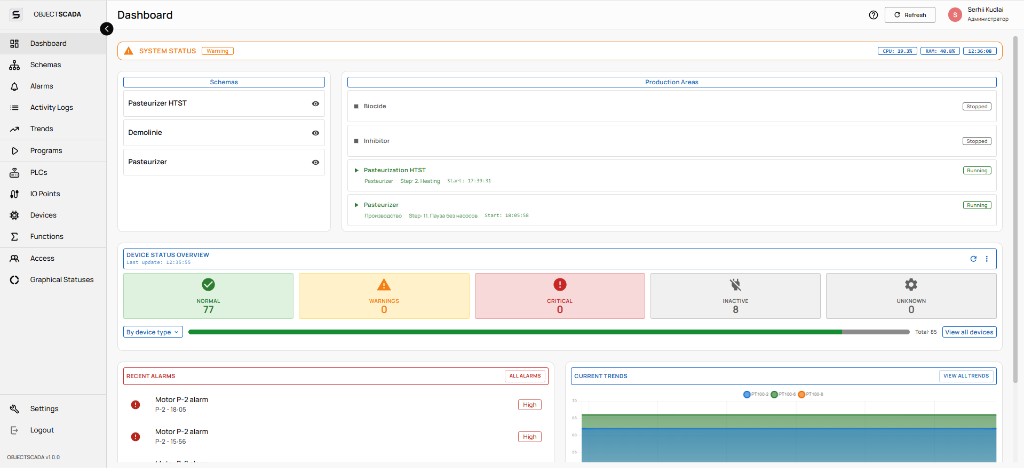
Task: Refresh the Device Status Overview panel icon
Action: click(x=973, y=259)
